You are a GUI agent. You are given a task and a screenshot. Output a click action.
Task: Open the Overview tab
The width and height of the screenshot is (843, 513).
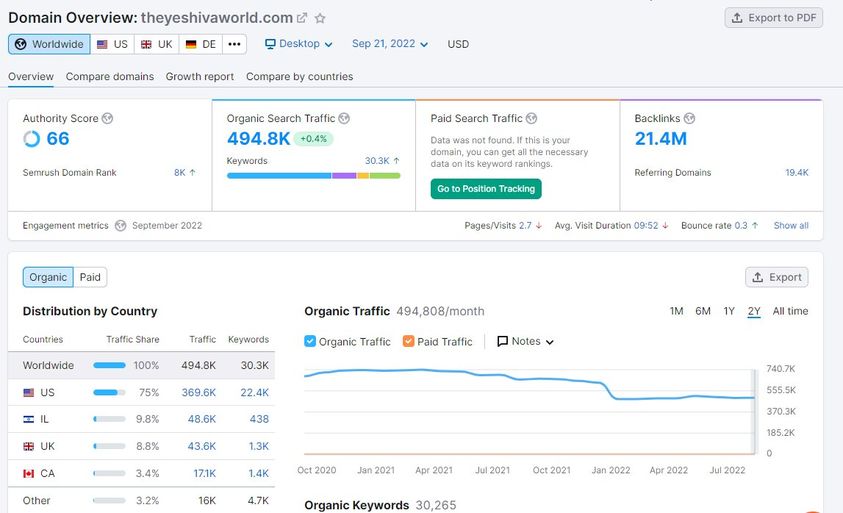(x=31, y=76)
